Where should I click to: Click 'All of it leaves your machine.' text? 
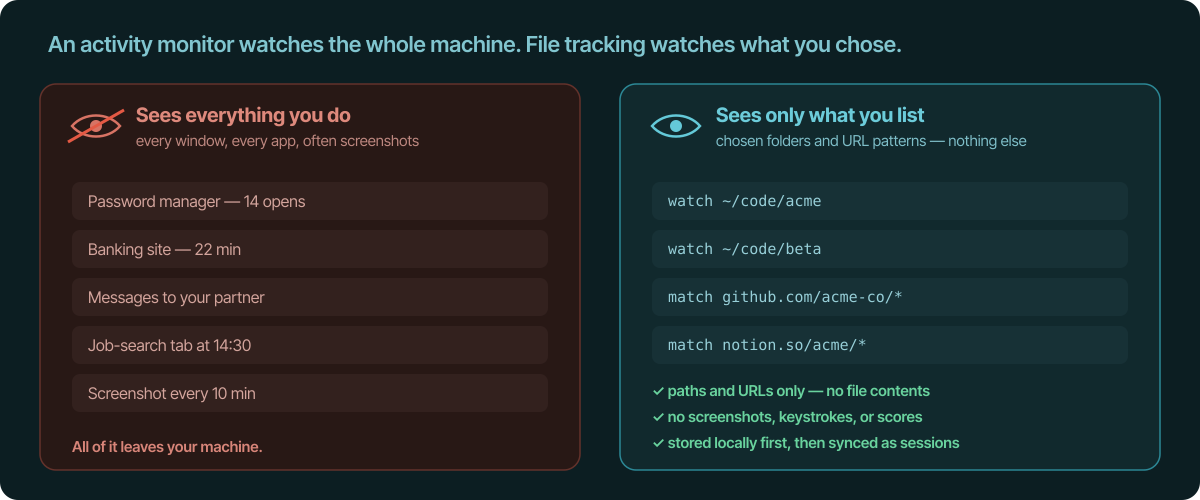167,447
